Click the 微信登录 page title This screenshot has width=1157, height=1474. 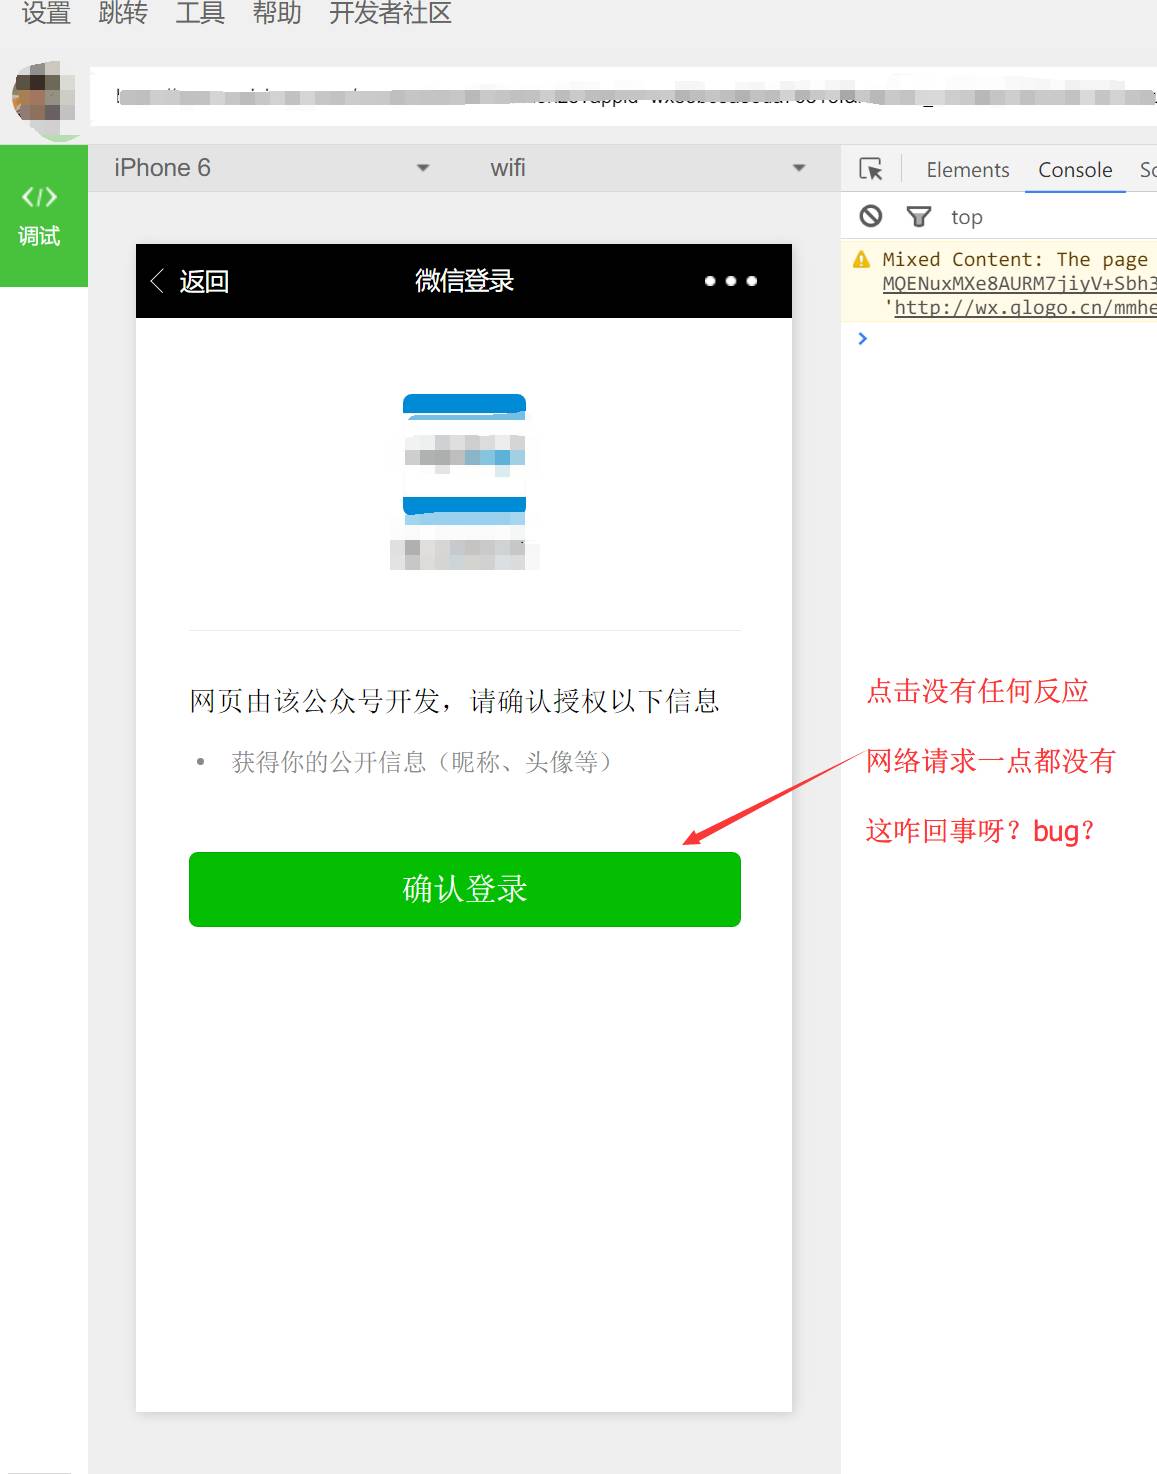[464, 281]
